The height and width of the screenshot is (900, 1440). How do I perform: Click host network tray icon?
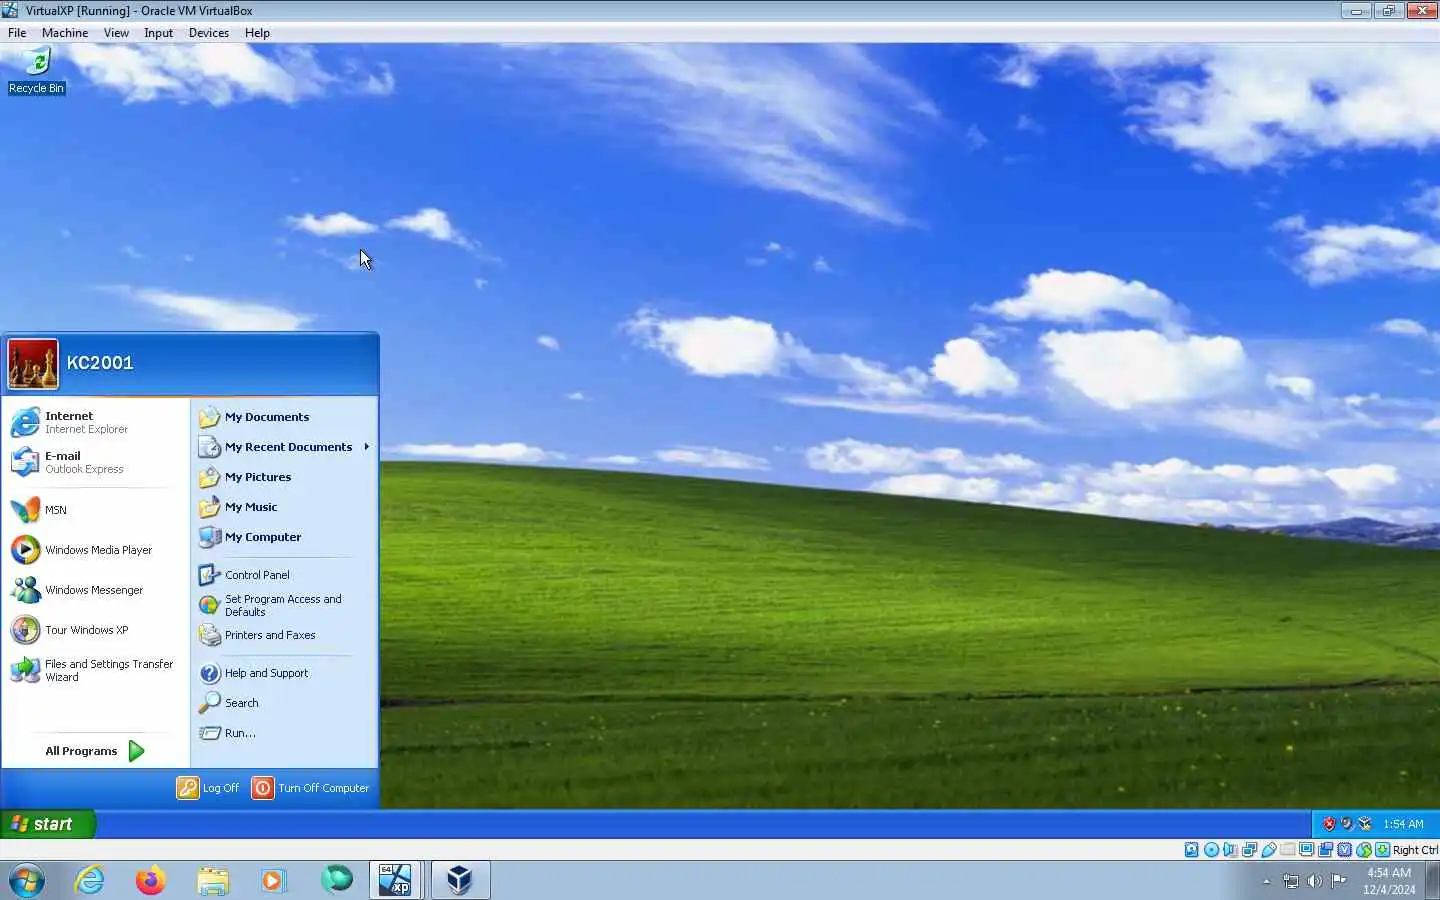[x=1291, y=881]
